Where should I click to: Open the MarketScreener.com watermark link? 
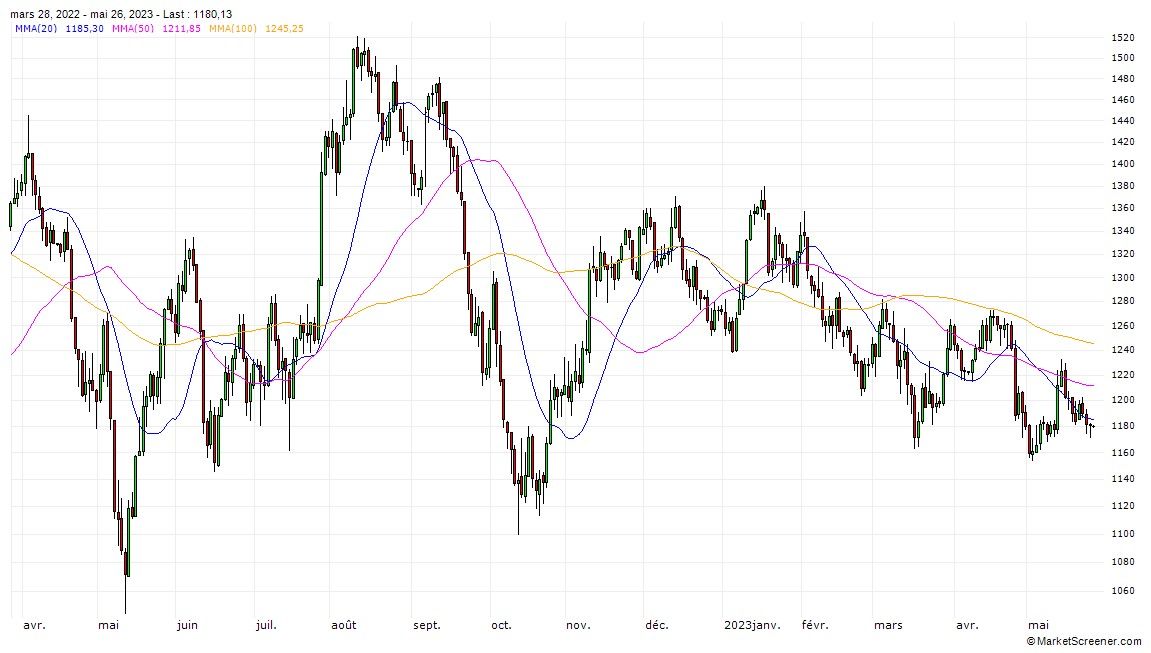1083,640
